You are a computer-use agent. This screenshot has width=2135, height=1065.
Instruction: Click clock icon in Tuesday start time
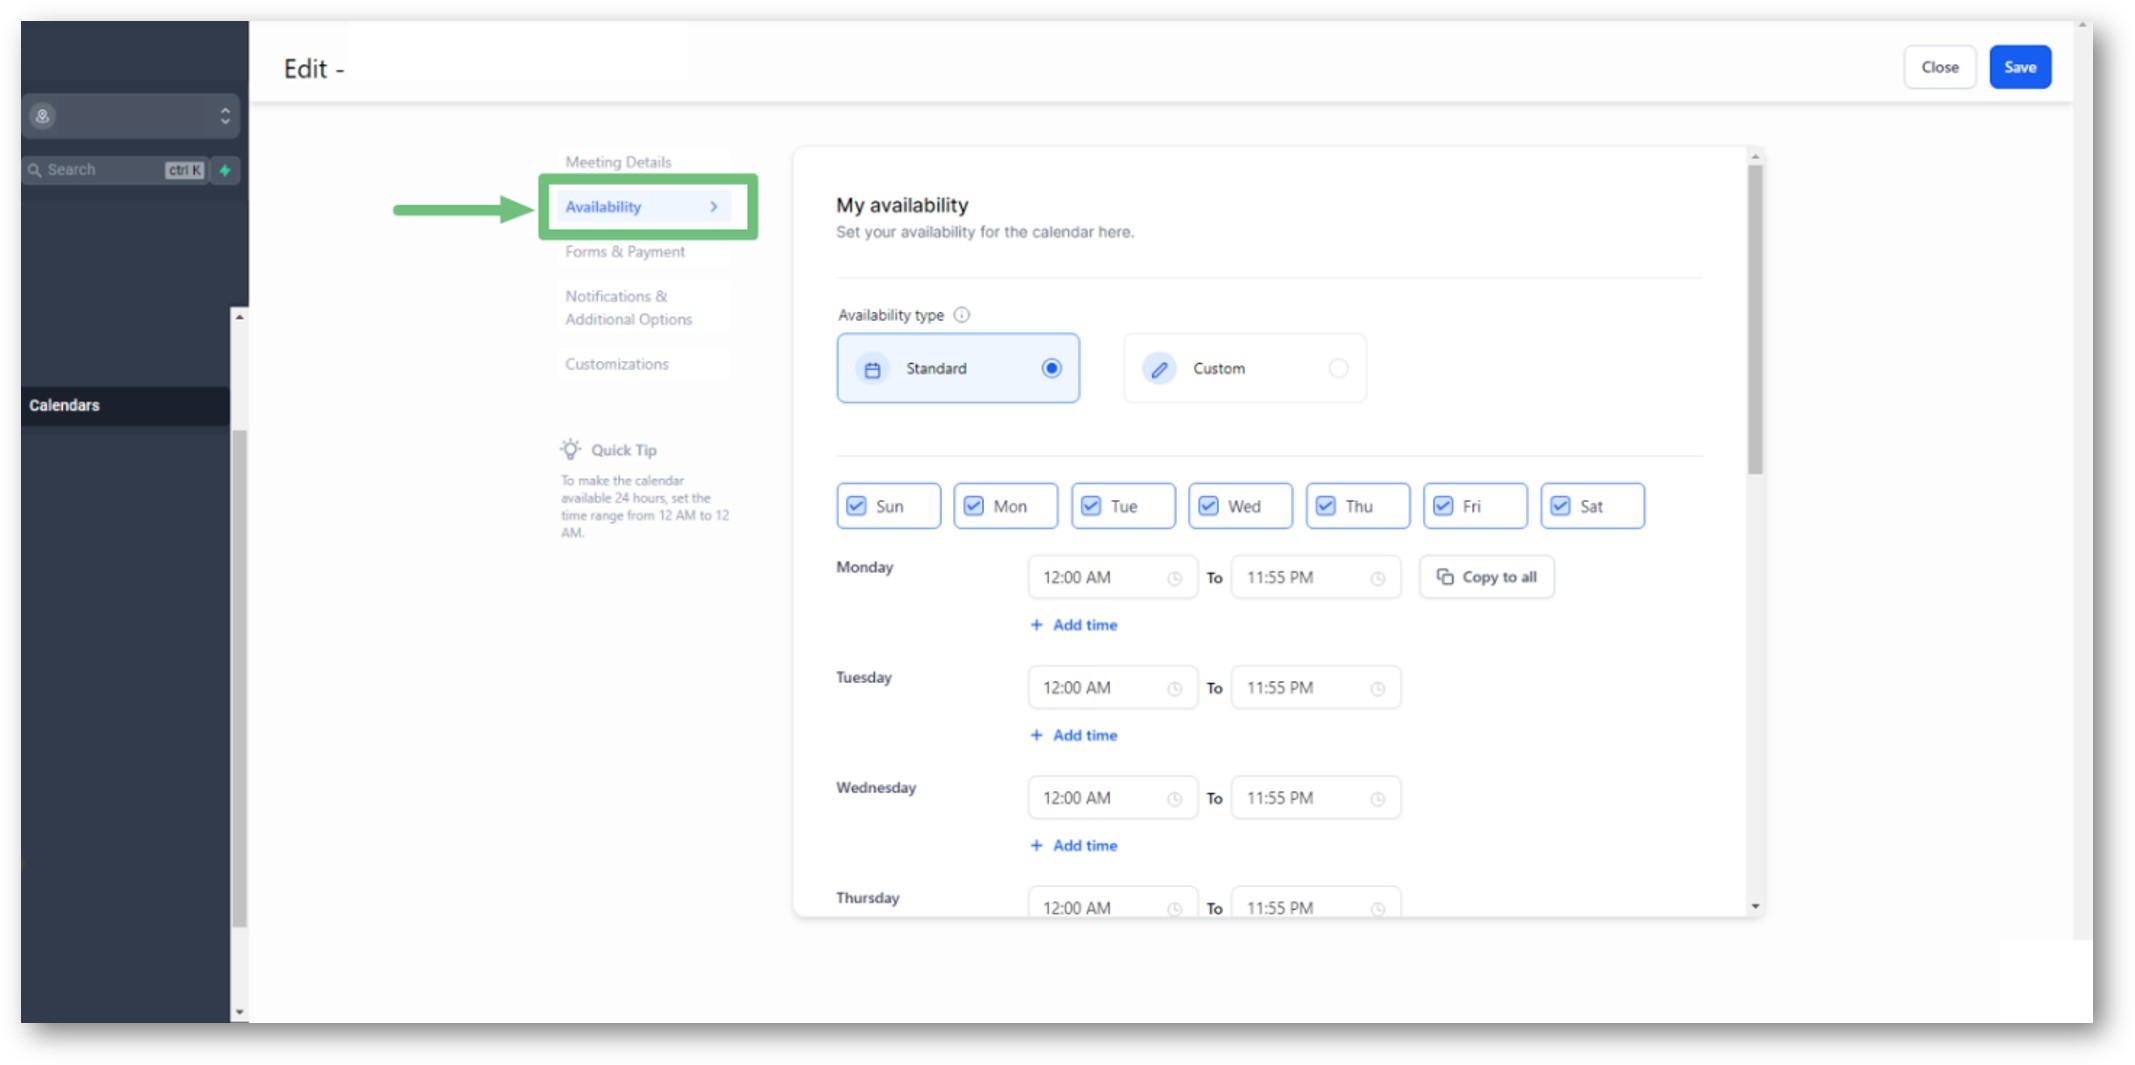pyautogui.click(x=1175, y=689)
